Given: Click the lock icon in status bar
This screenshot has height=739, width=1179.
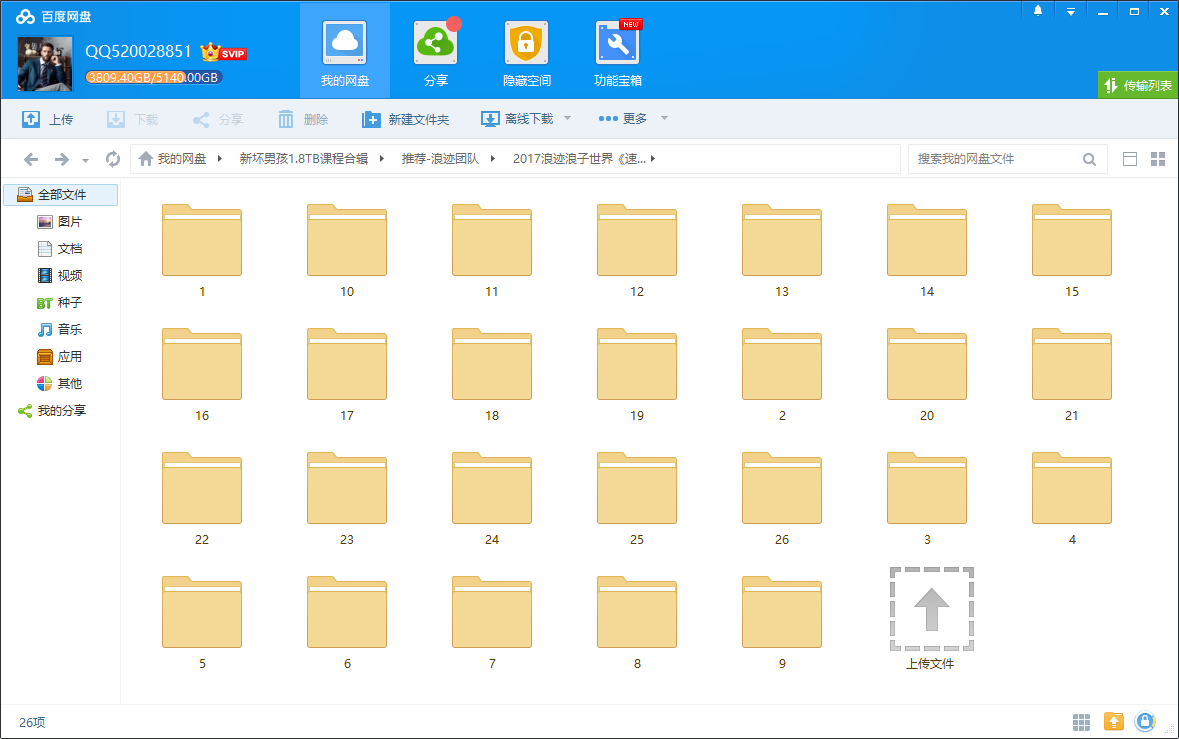Looking at the screenshot, I should click(1145, 721).
